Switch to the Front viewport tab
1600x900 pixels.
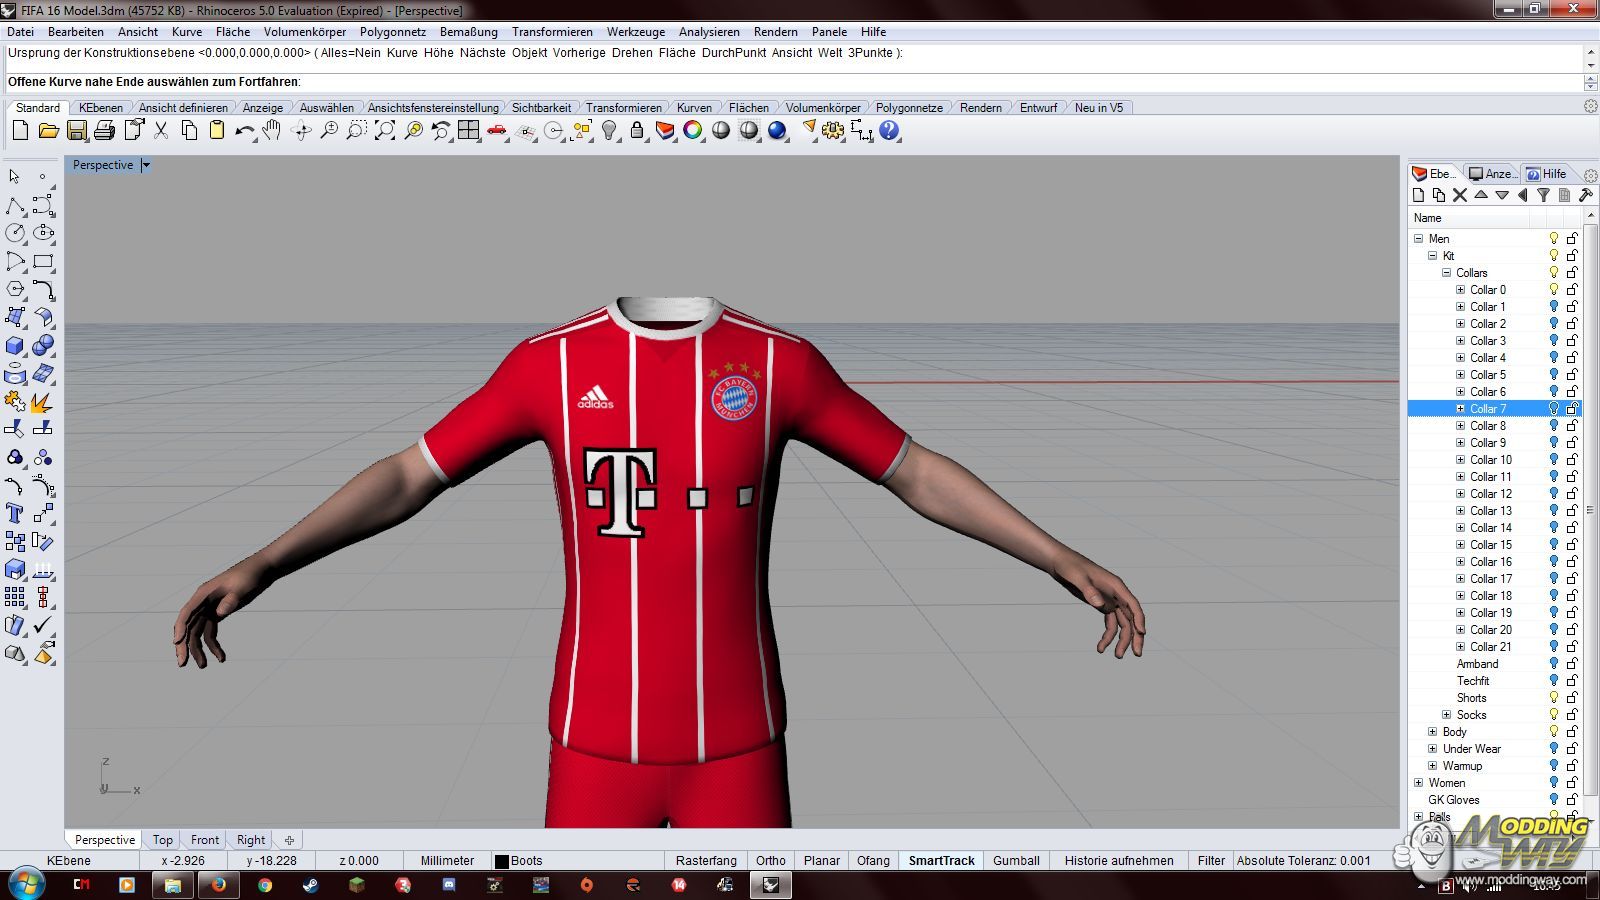coord(205,840)
